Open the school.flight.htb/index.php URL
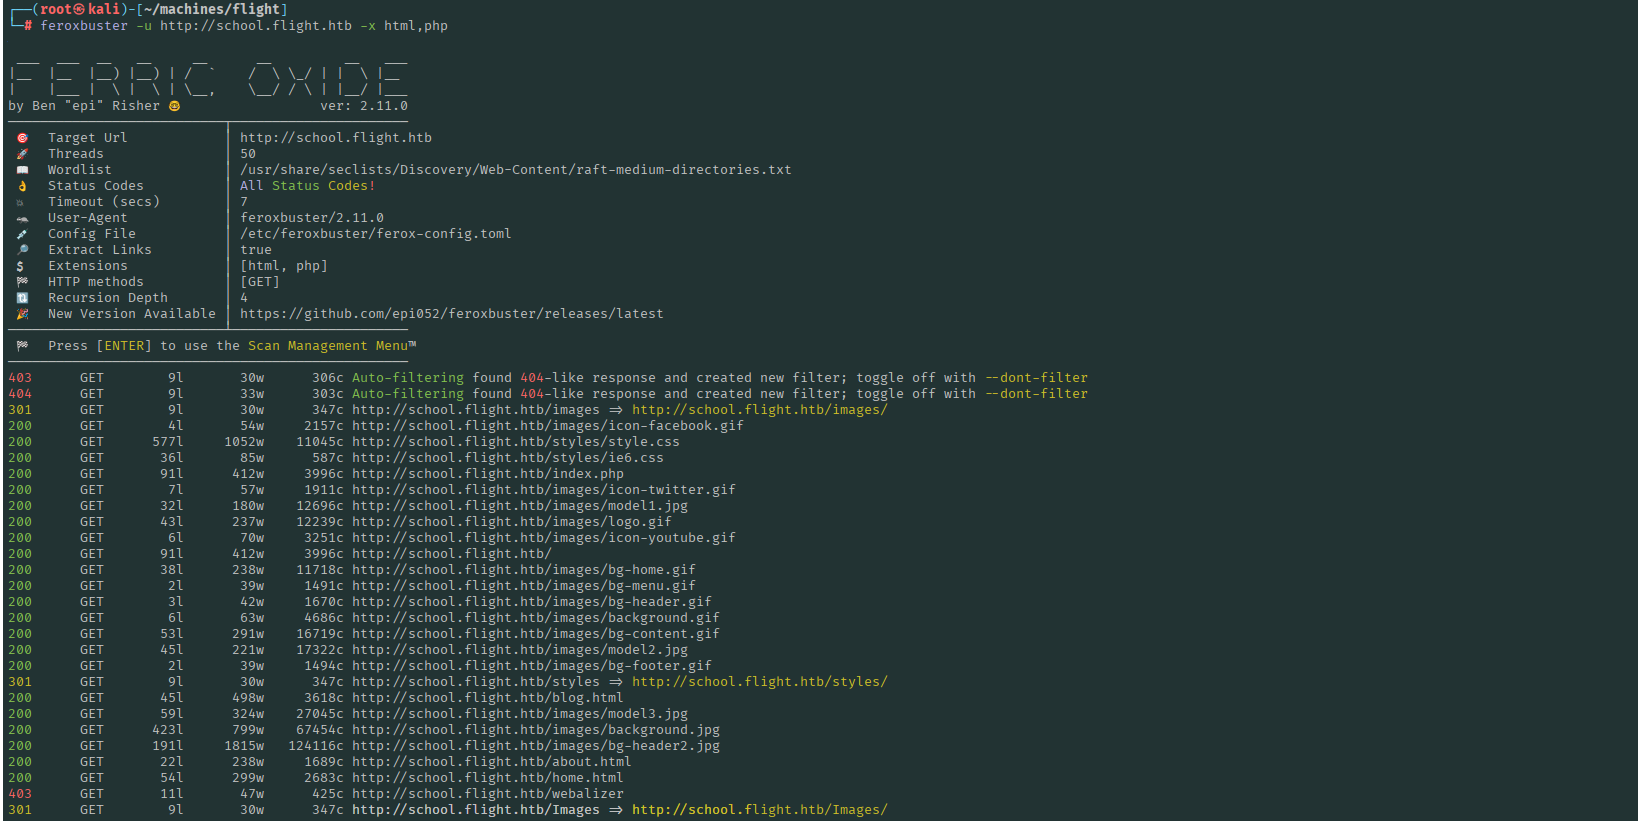 [x=487, y=474]
